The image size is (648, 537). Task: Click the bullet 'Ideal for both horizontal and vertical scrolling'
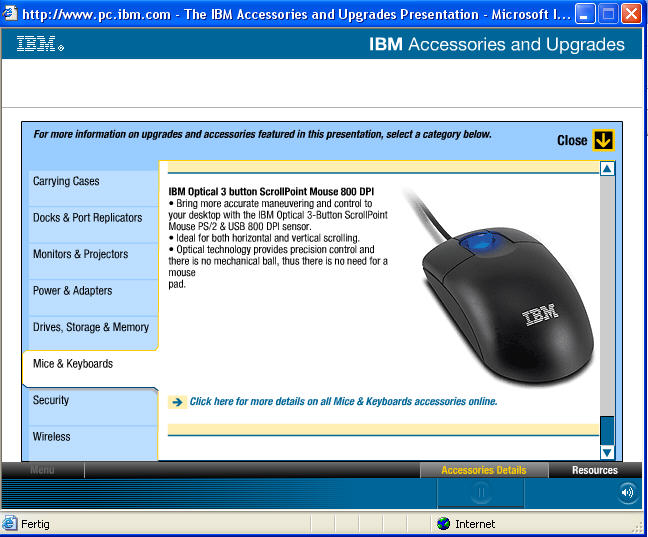pos(264,238)
